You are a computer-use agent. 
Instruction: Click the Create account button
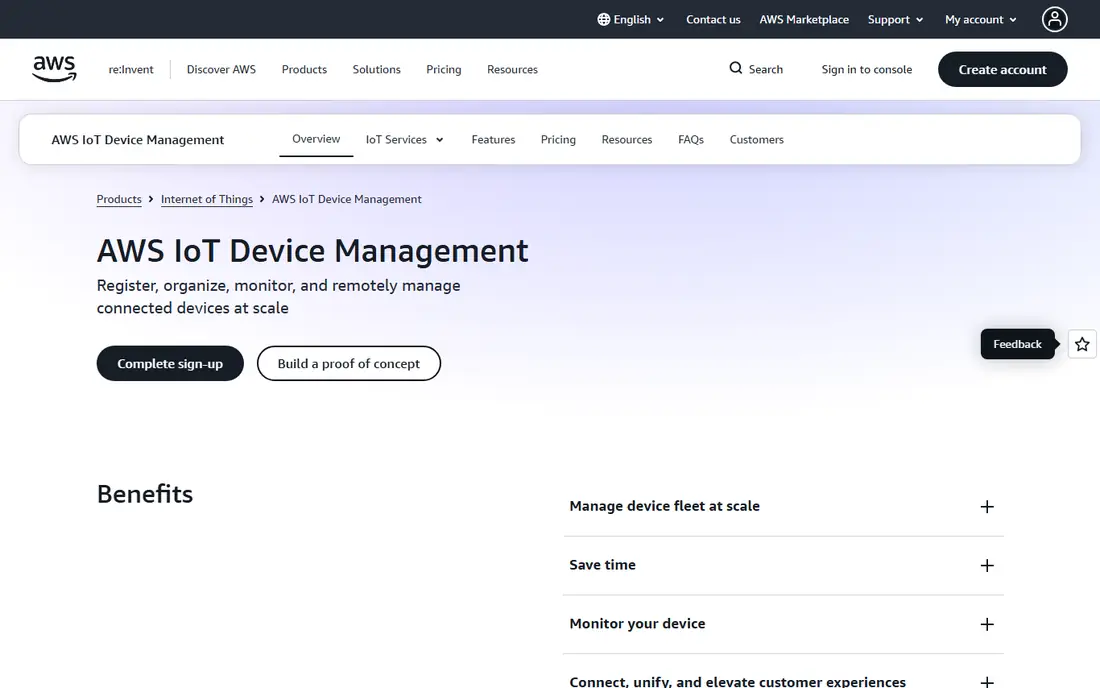(x=1002, y=69)
